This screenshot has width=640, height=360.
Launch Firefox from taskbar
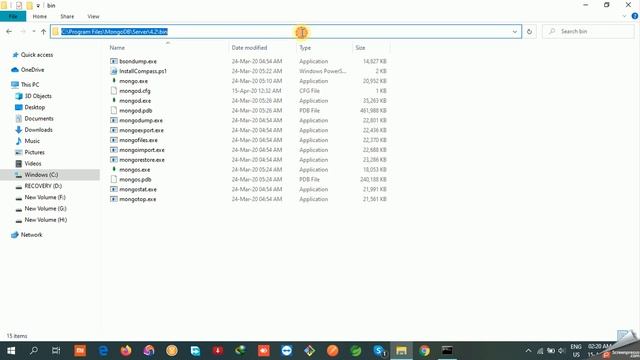point(126,351)
